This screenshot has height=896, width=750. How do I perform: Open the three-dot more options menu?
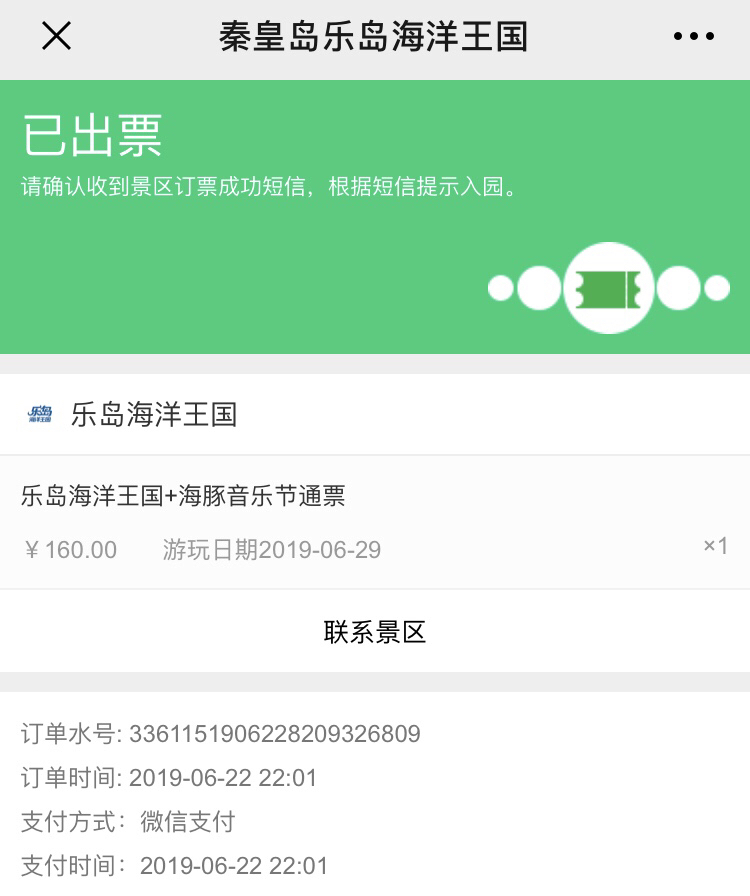[693, 36]
